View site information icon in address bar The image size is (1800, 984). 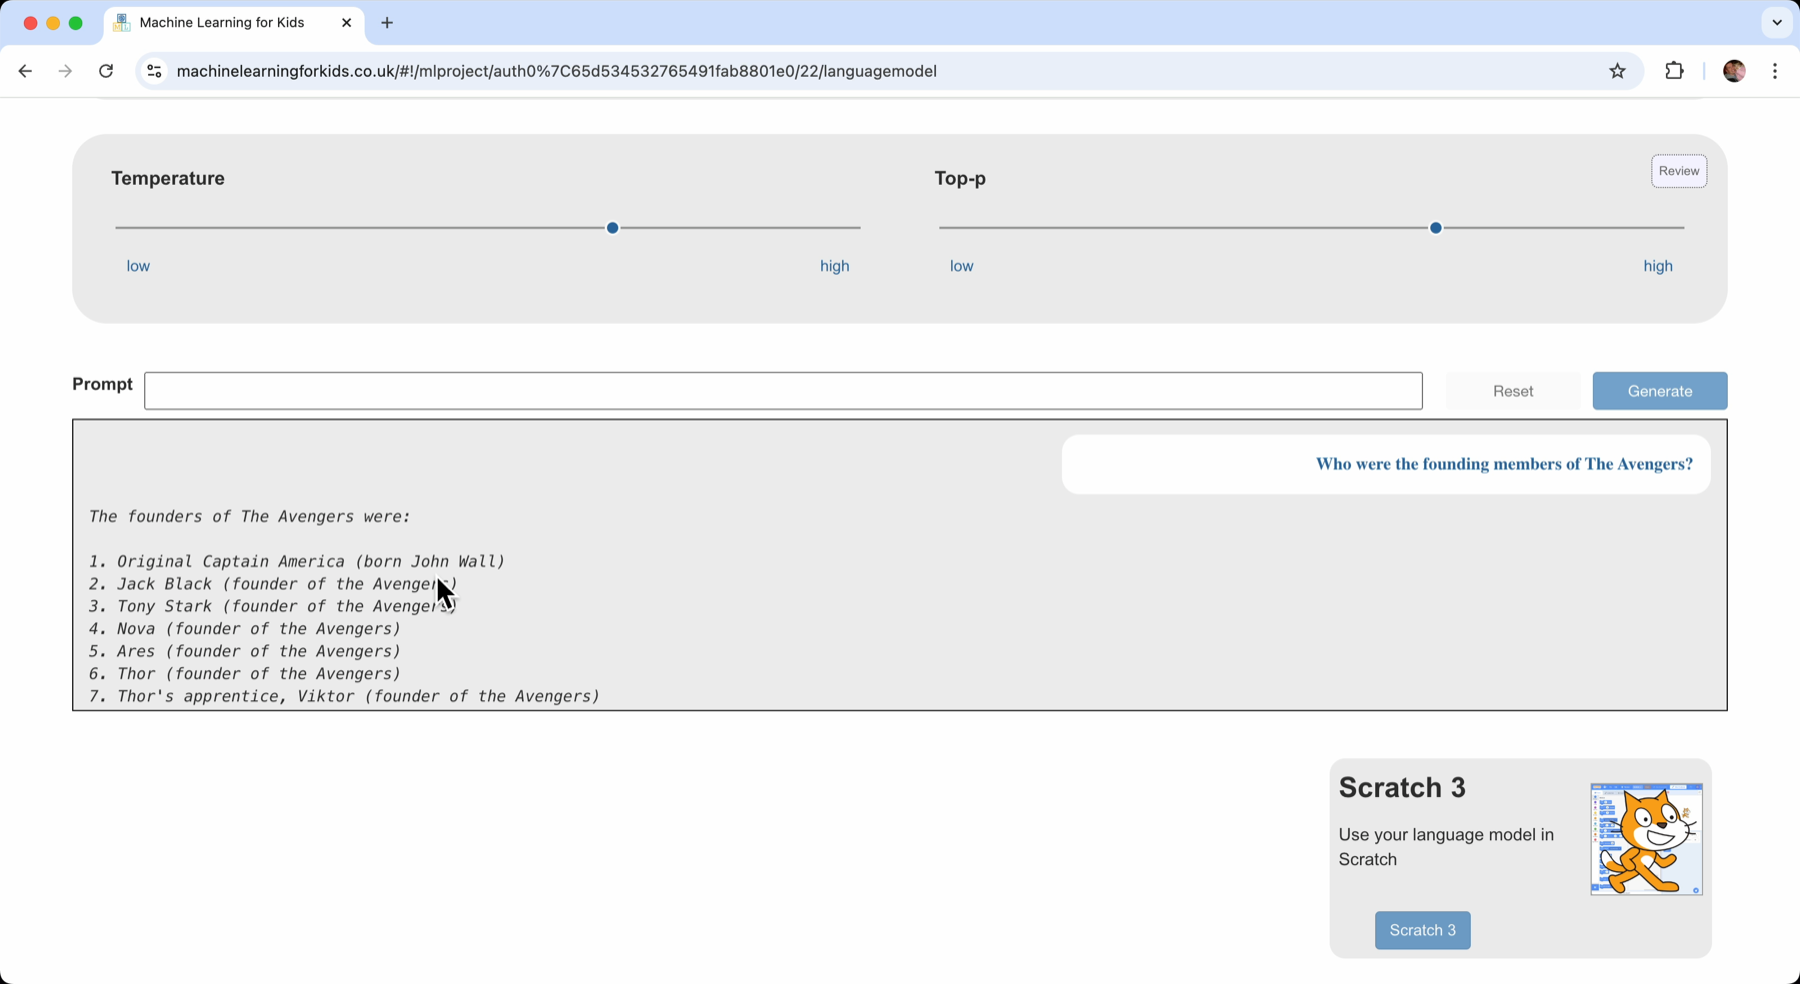pyautogui.click(x=154, y=71)
